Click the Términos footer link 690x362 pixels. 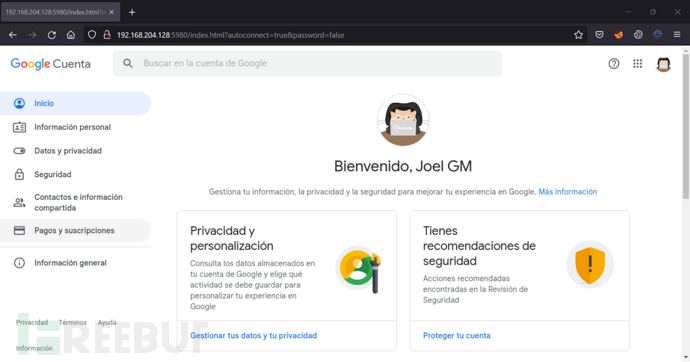[x=73, y=322]
